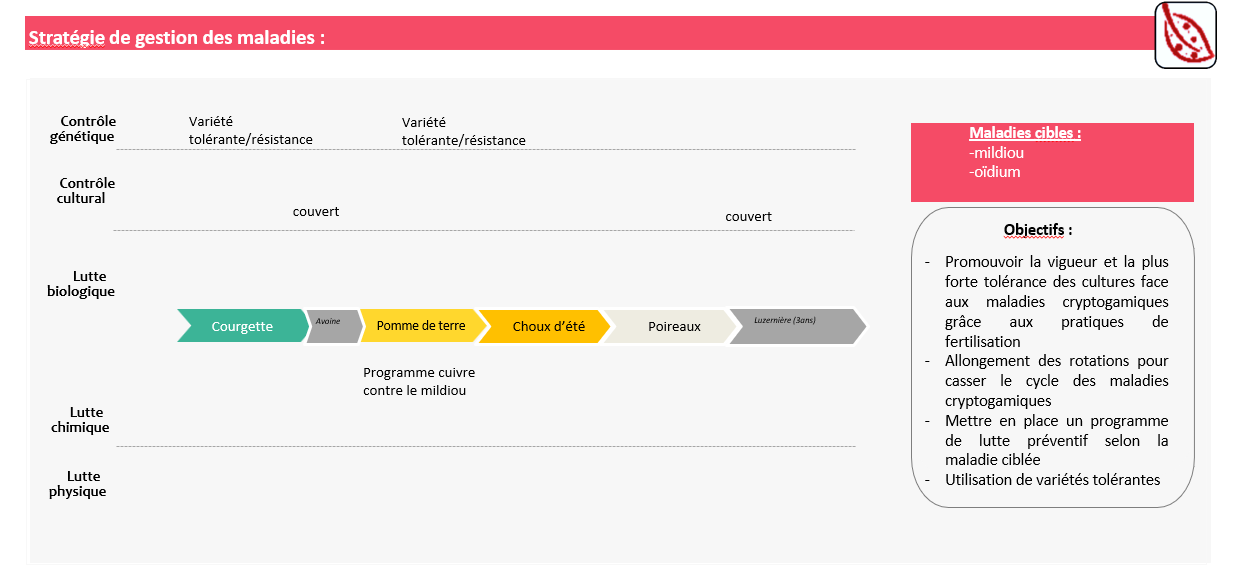Click the diseased leaf icon
The image size is (1253, 576).
point(1185,35)
